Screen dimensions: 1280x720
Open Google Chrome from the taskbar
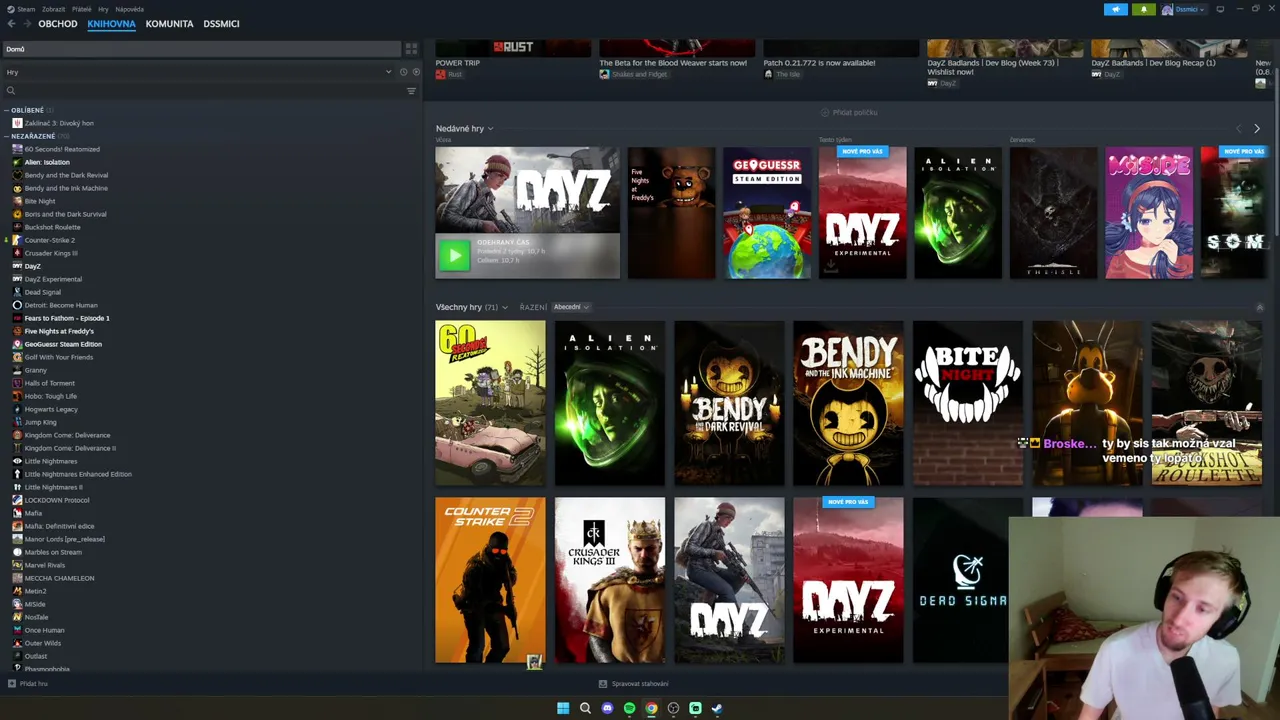(651, 708)
